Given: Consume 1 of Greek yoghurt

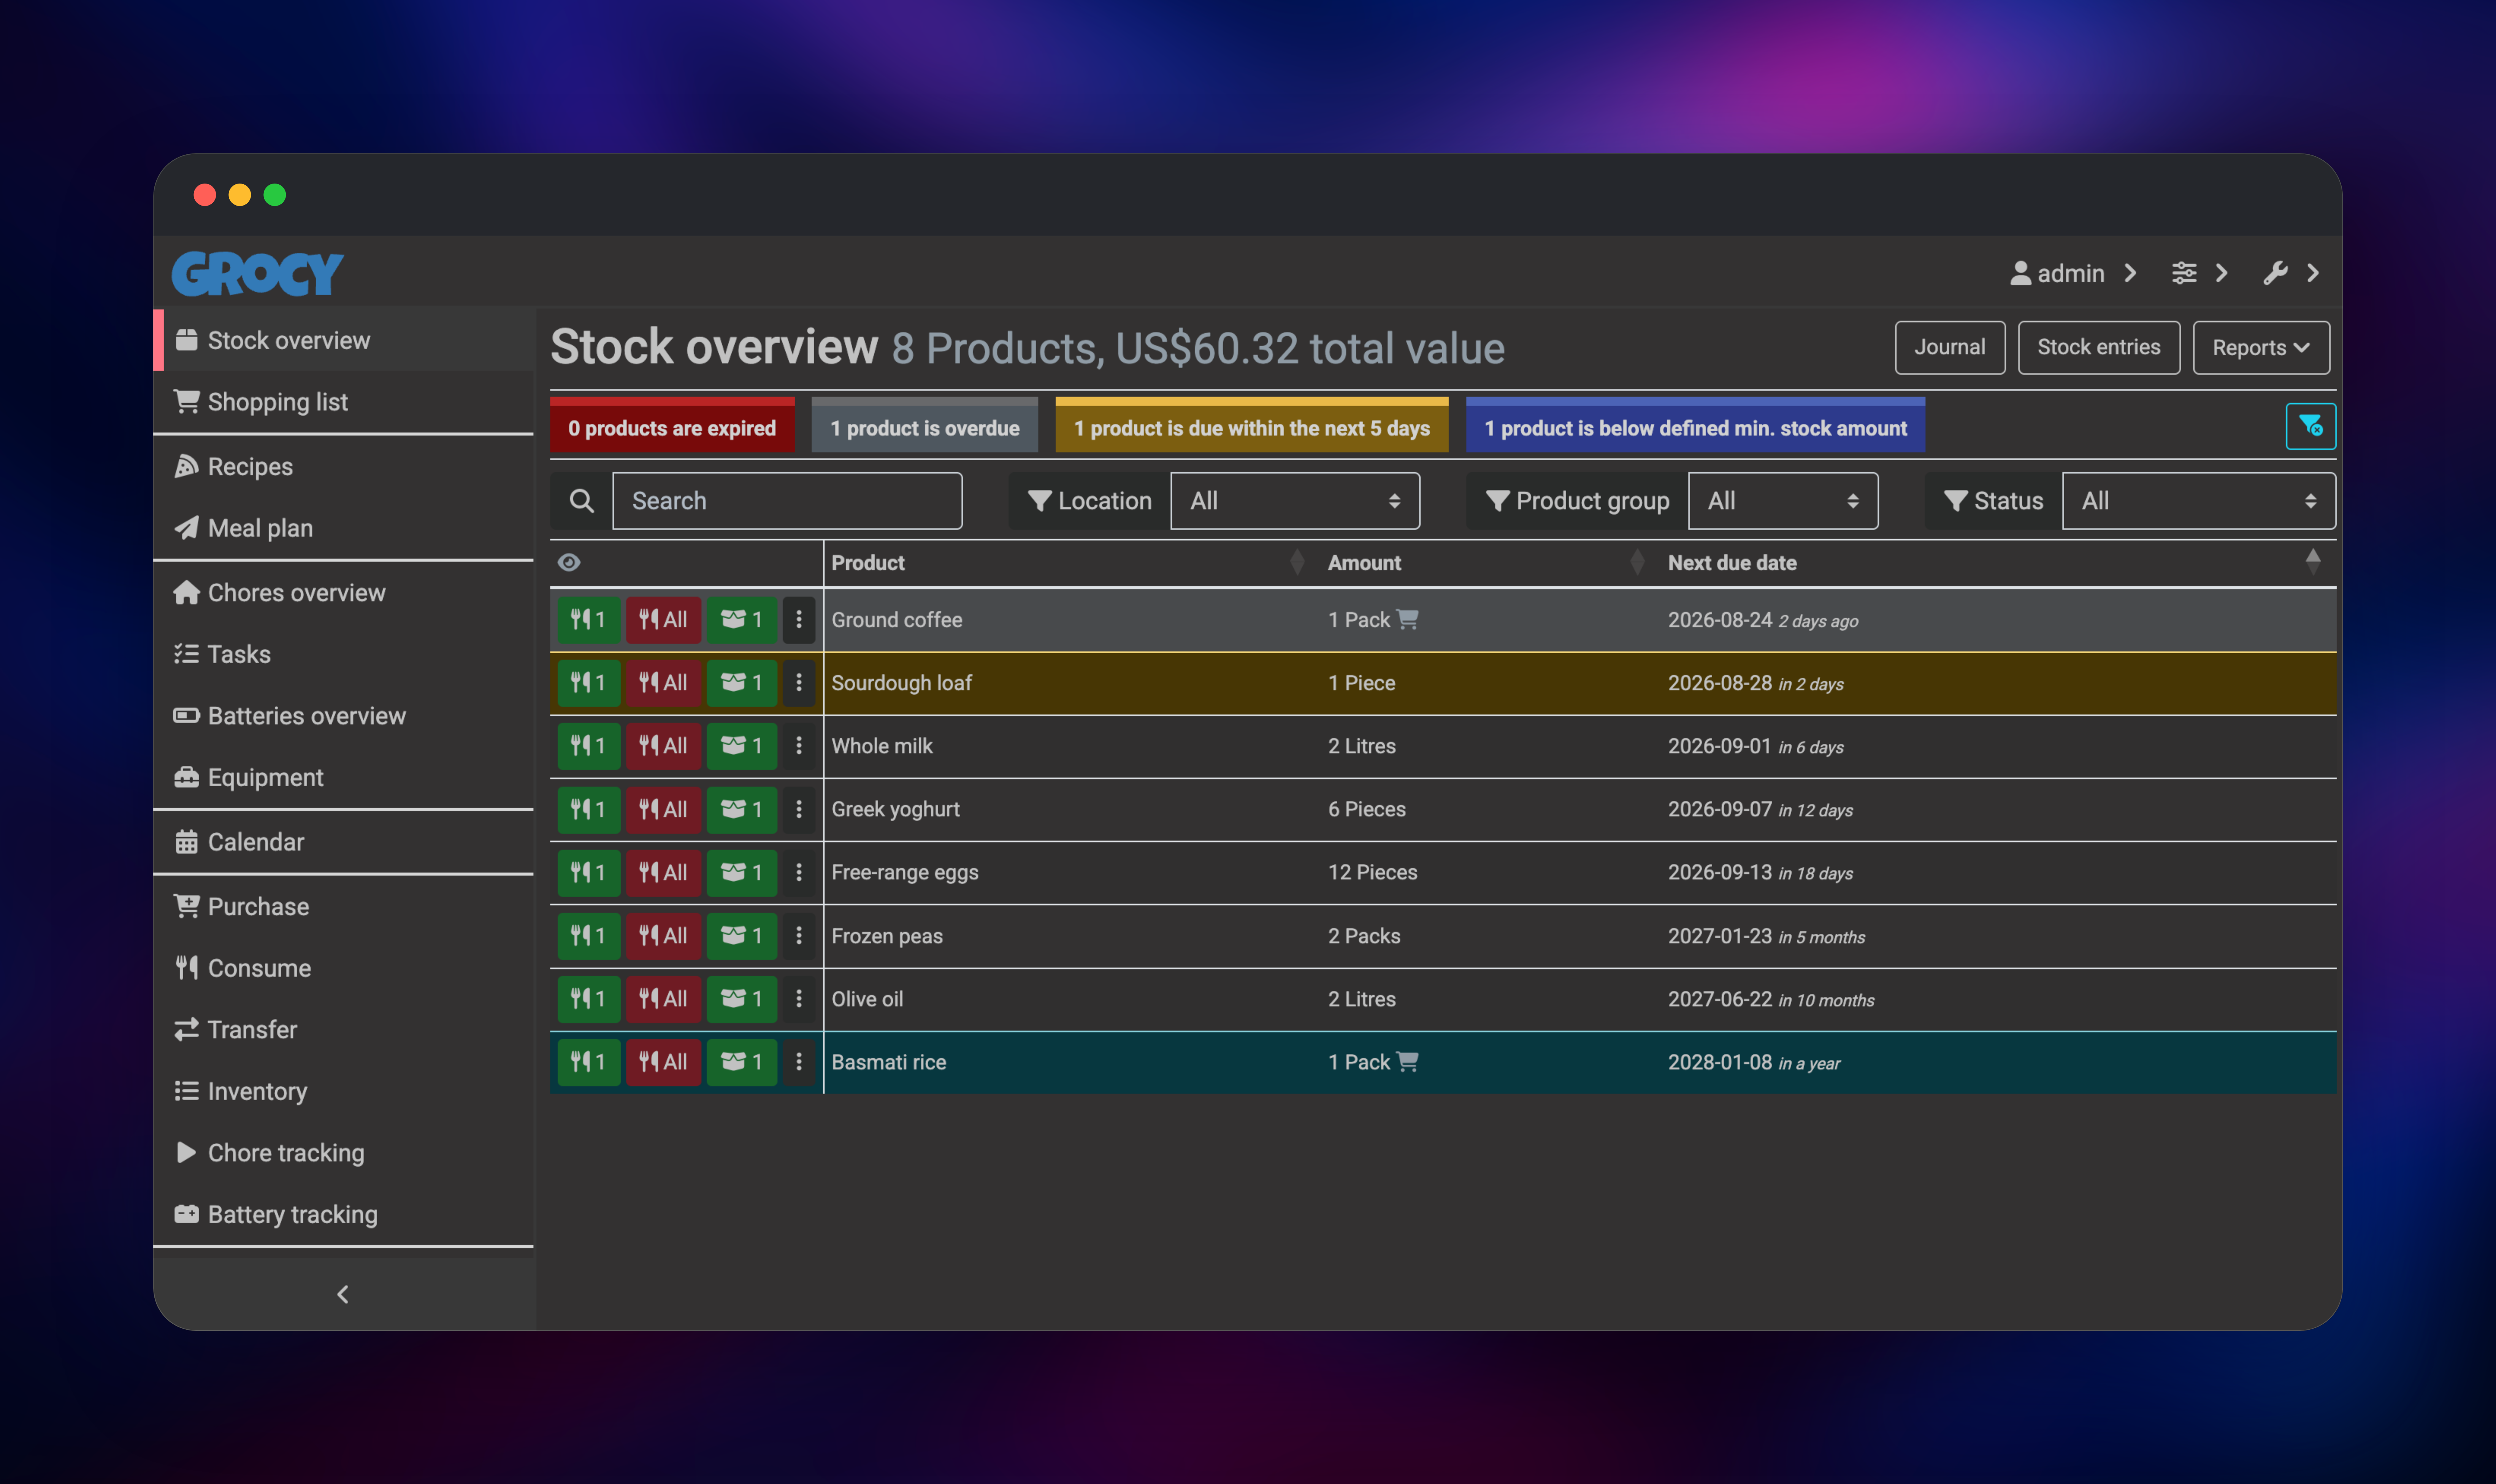Looking at the screenshot, I should [588, 809].
